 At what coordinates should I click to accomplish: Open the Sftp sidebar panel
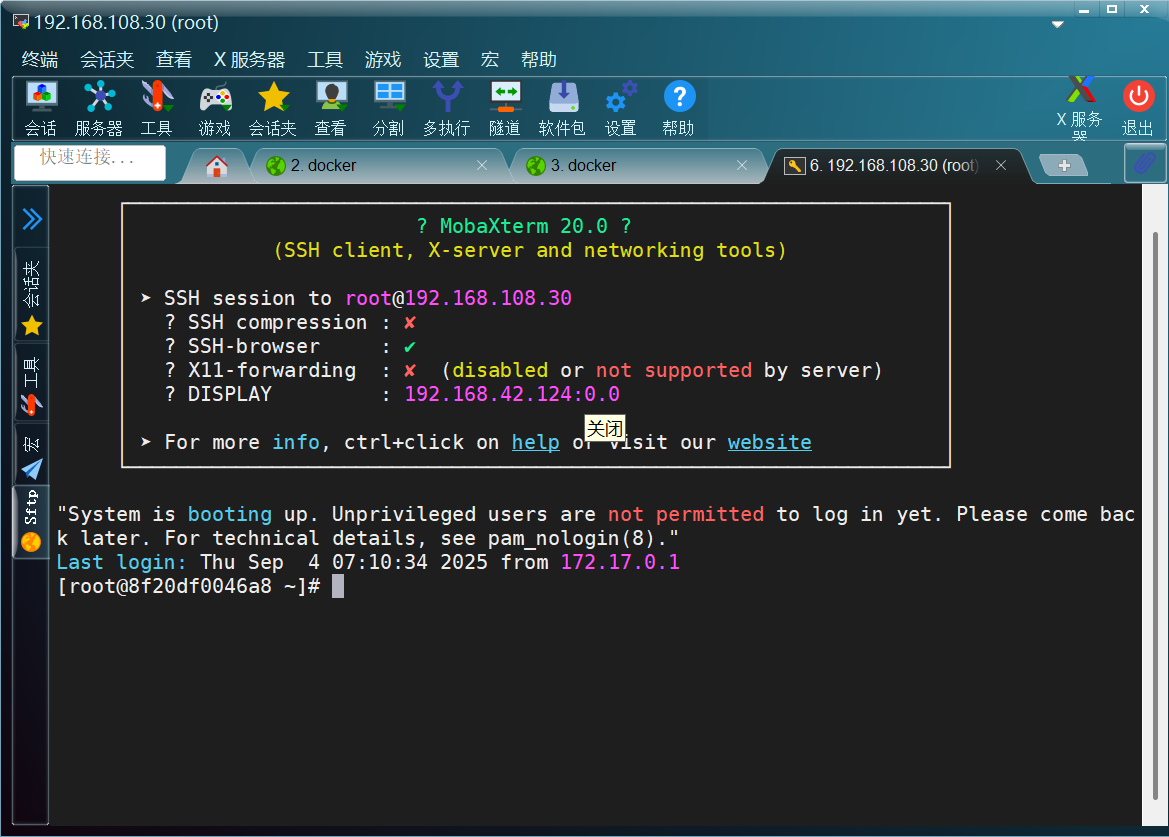point(31,520)
